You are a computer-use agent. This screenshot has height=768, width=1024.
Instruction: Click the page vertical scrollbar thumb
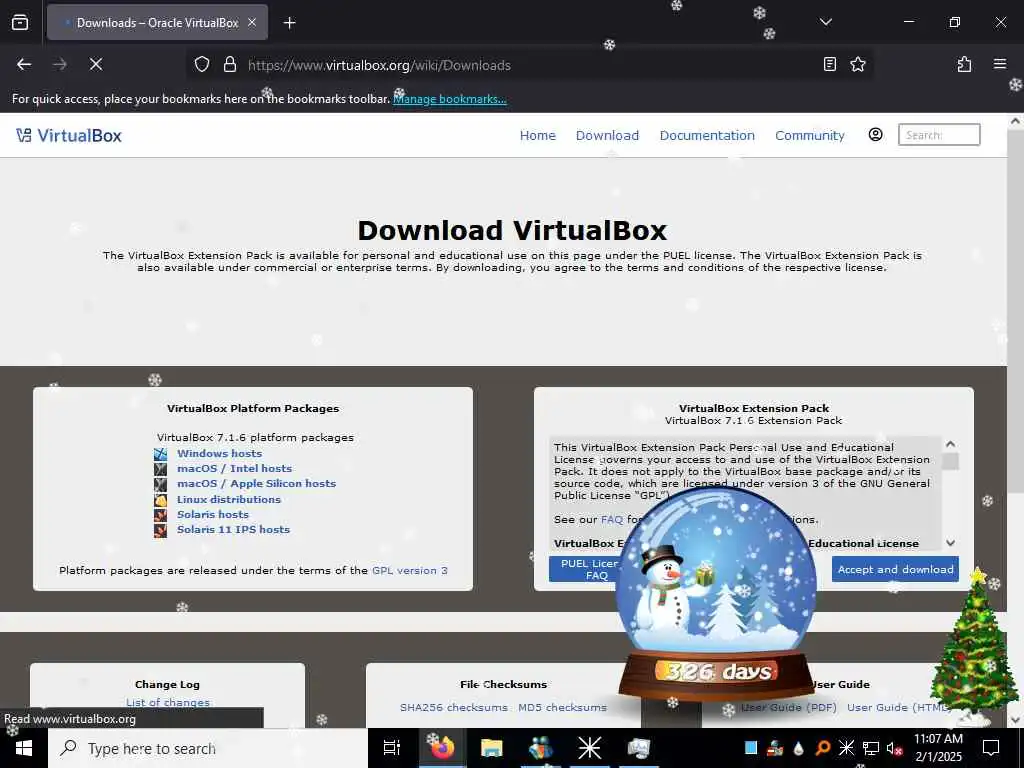point(1015,312)
